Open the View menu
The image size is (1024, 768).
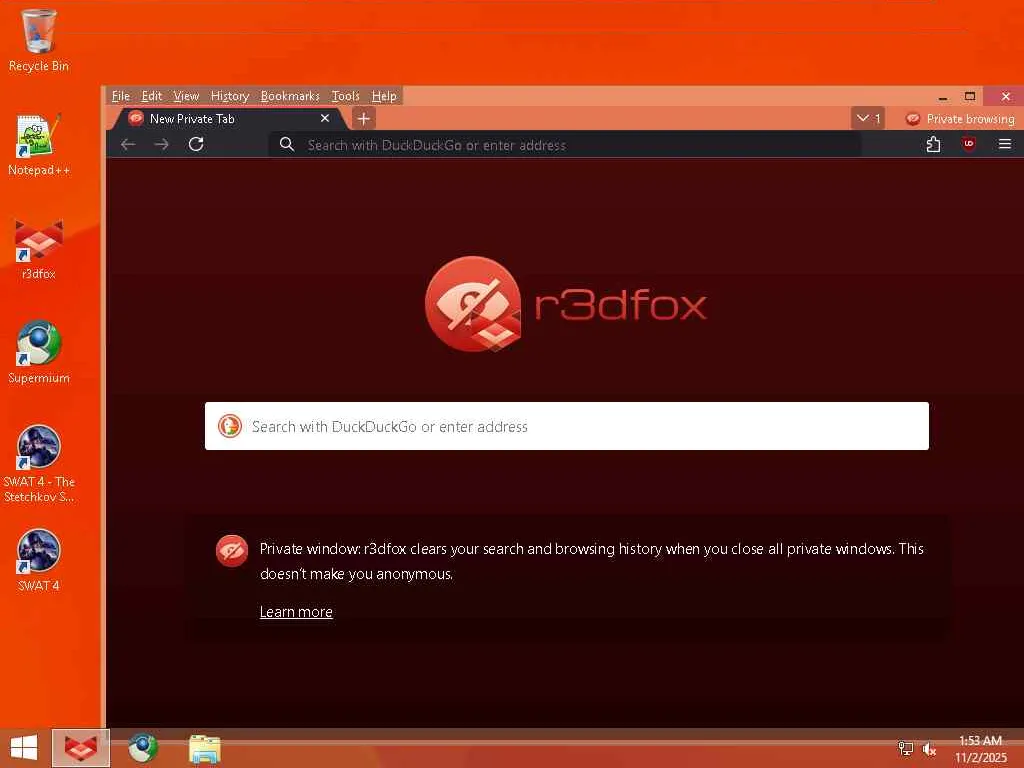pos(186,96)
